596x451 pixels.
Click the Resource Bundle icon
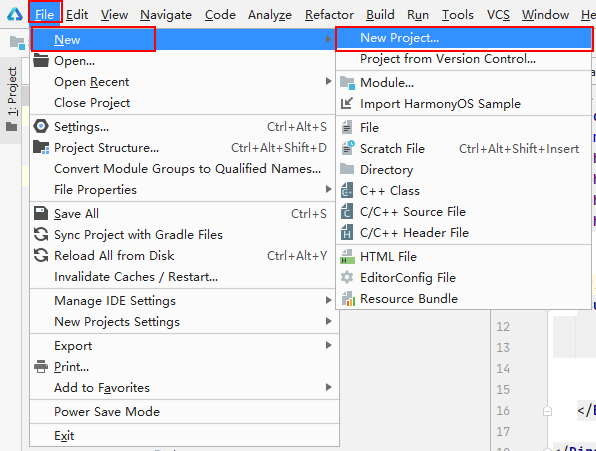348,299
